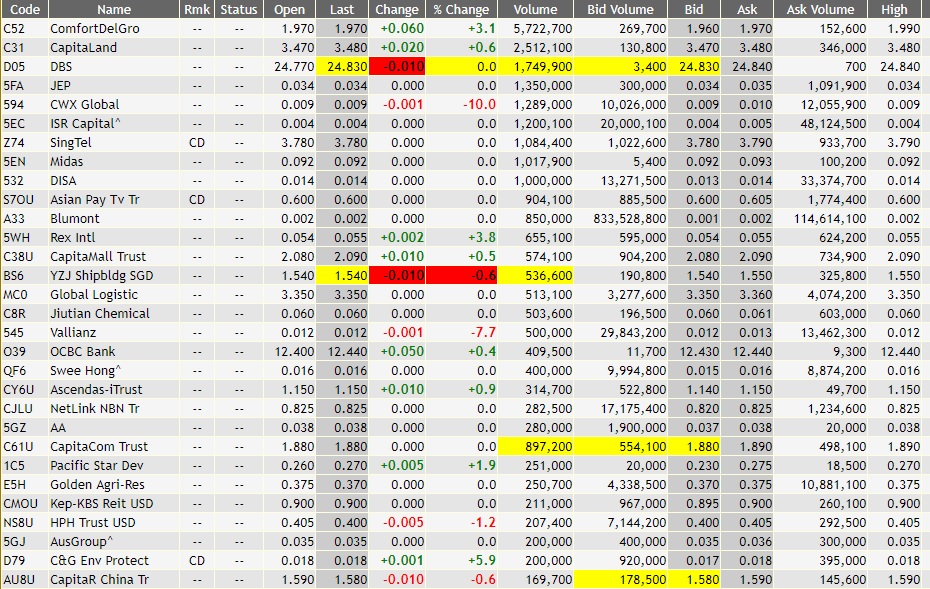Click Rex Intl change +0.002
Viewport: 930px width, 589px height.
coord(402,237)
